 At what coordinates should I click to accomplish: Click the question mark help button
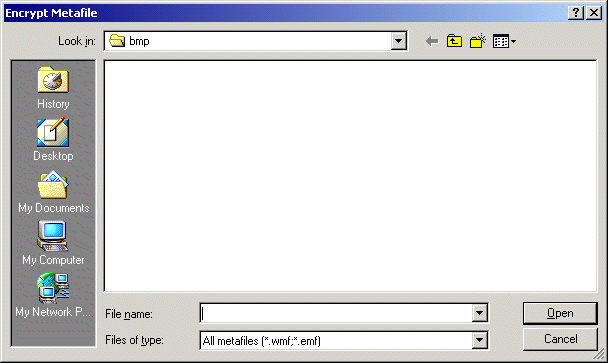click(576, 13)
